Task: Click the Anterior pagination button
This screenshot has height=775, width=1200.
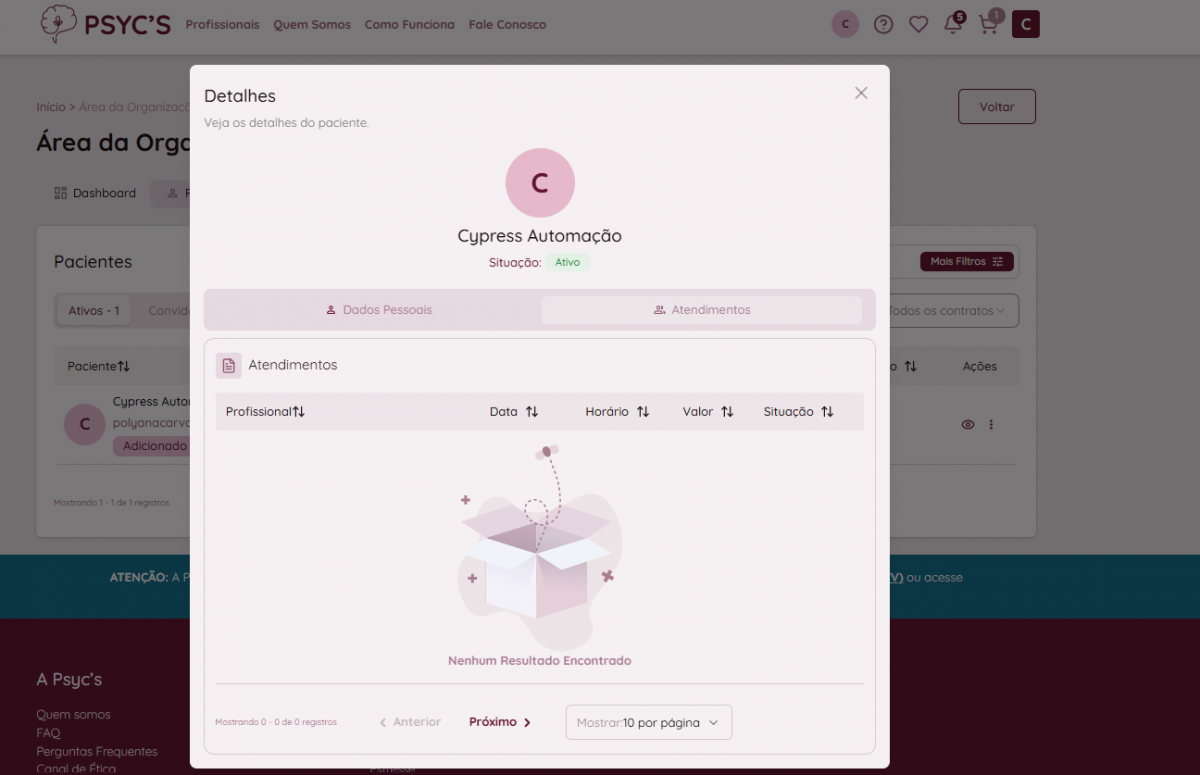Action: tap(410, 722)
